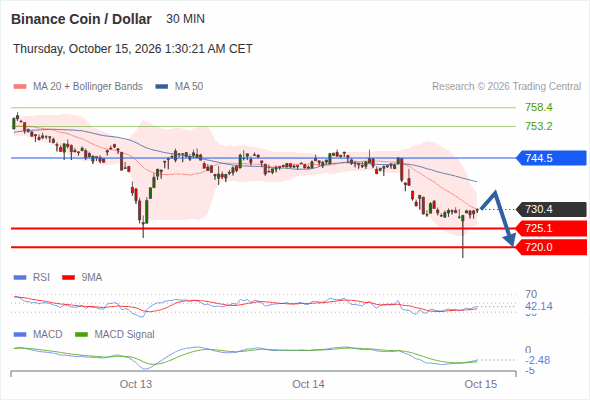590x400 pixels.
Task: Click the RSI legend label
Action: click(41, 278)
